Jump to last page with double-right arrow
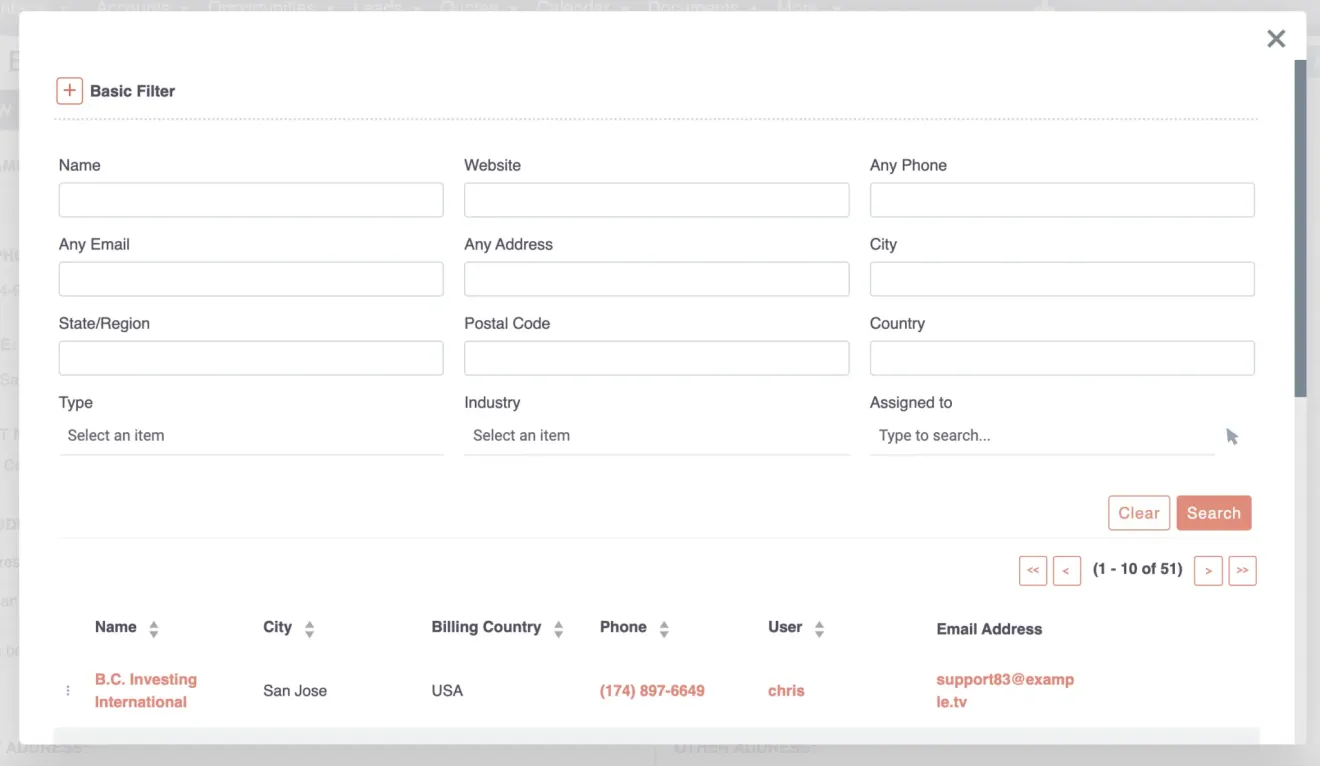 1243,570
